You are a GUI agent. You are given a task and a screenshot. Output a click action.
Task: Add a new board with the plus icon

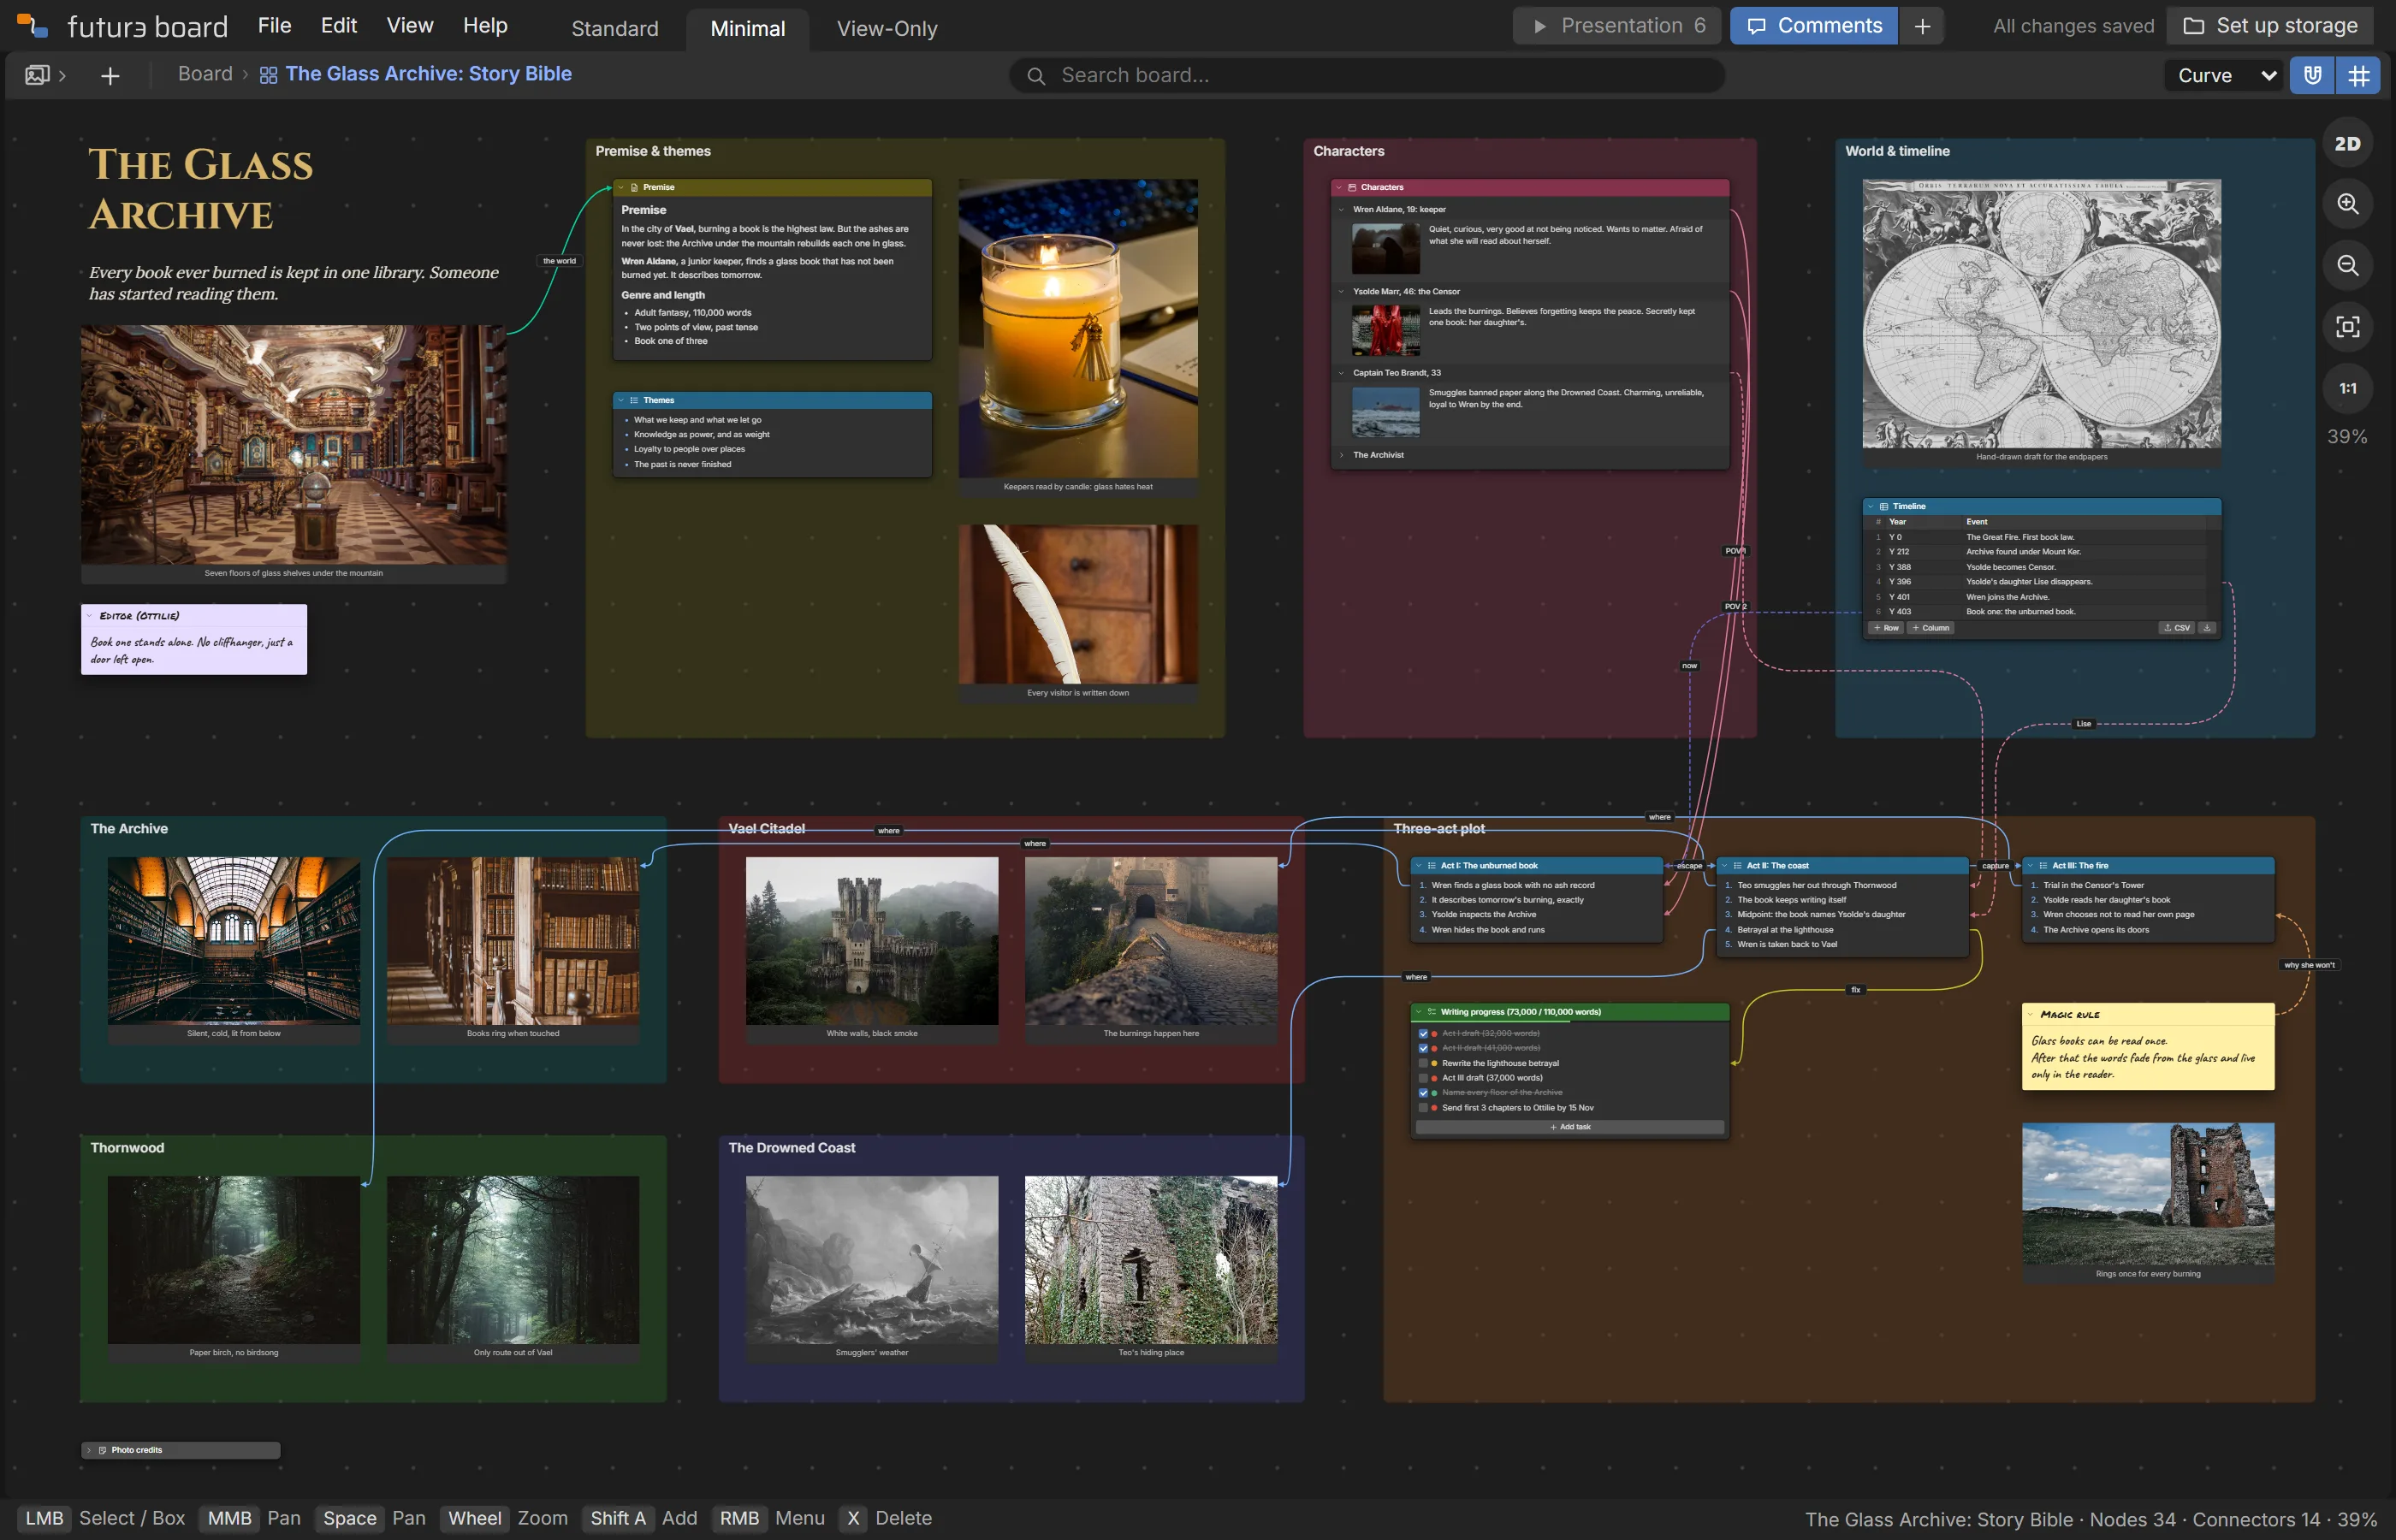click(x=110, y=76)
